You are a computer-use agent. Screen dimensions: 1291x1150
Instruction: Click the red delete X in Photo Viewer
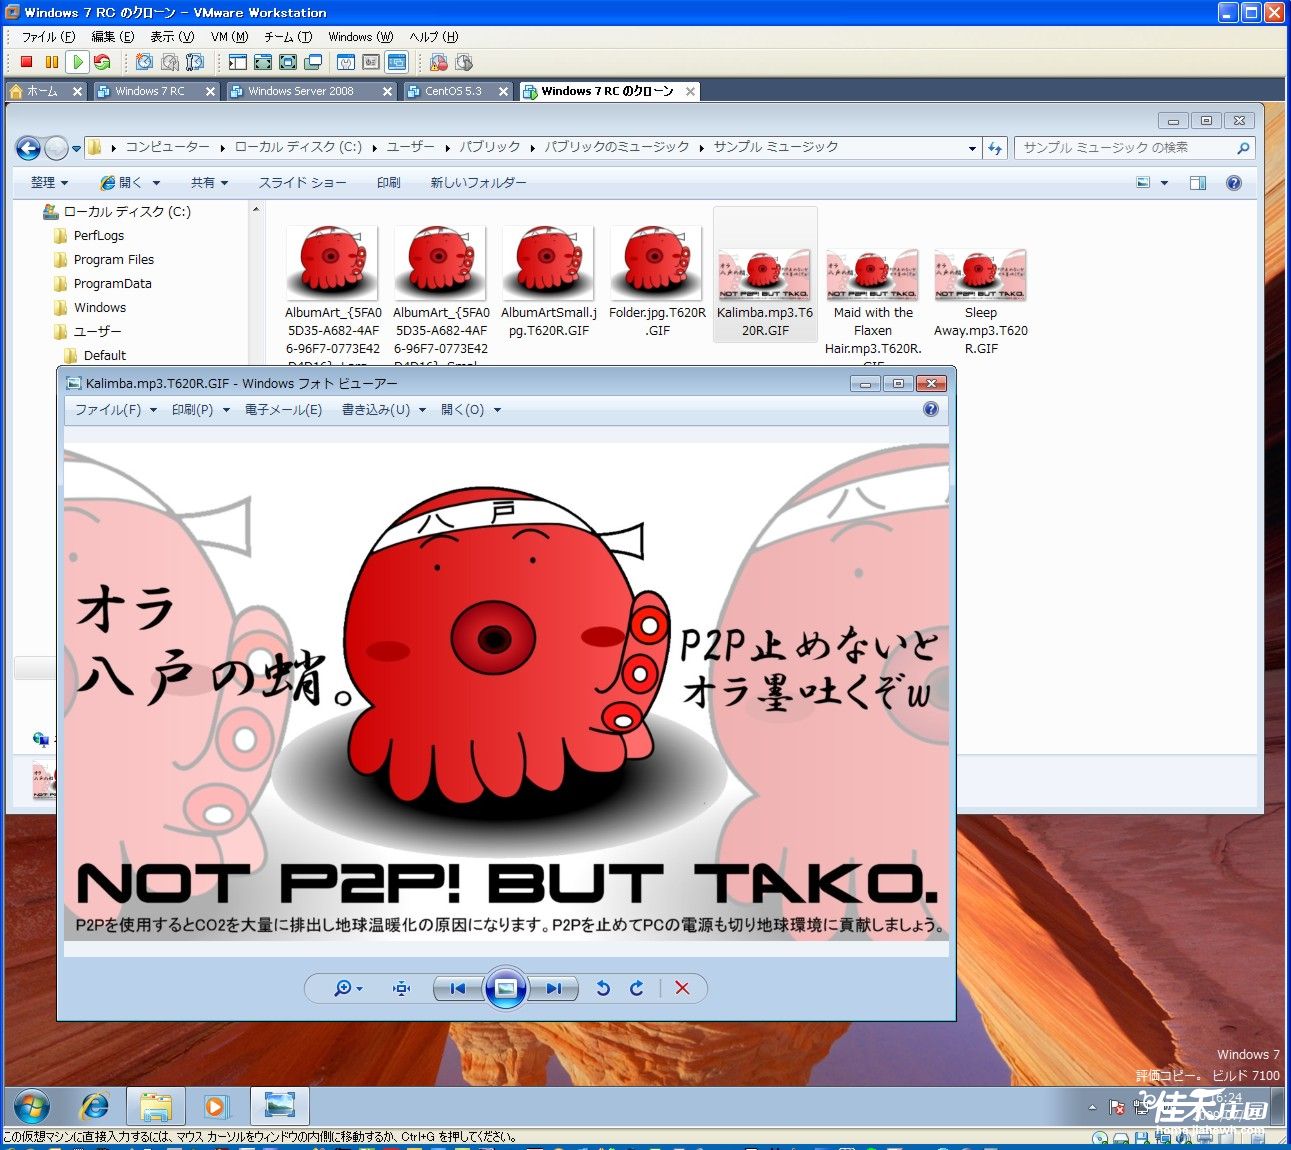(682, 988)
